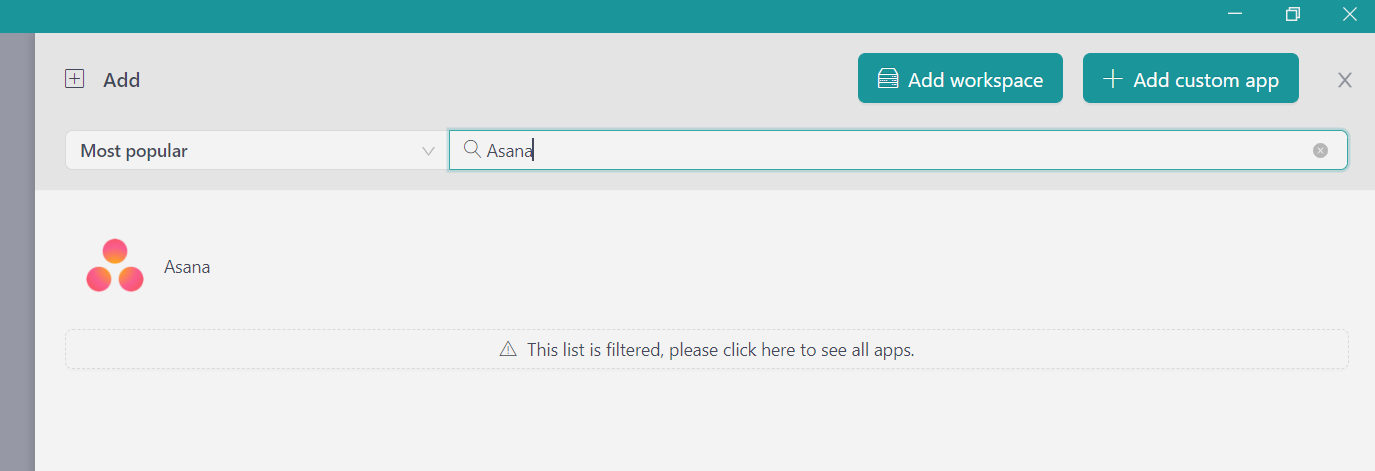The height and width of the screenshot is (471, 1375).
Task: Expand the category list using the chevron arrow
Action: point(428,151)
